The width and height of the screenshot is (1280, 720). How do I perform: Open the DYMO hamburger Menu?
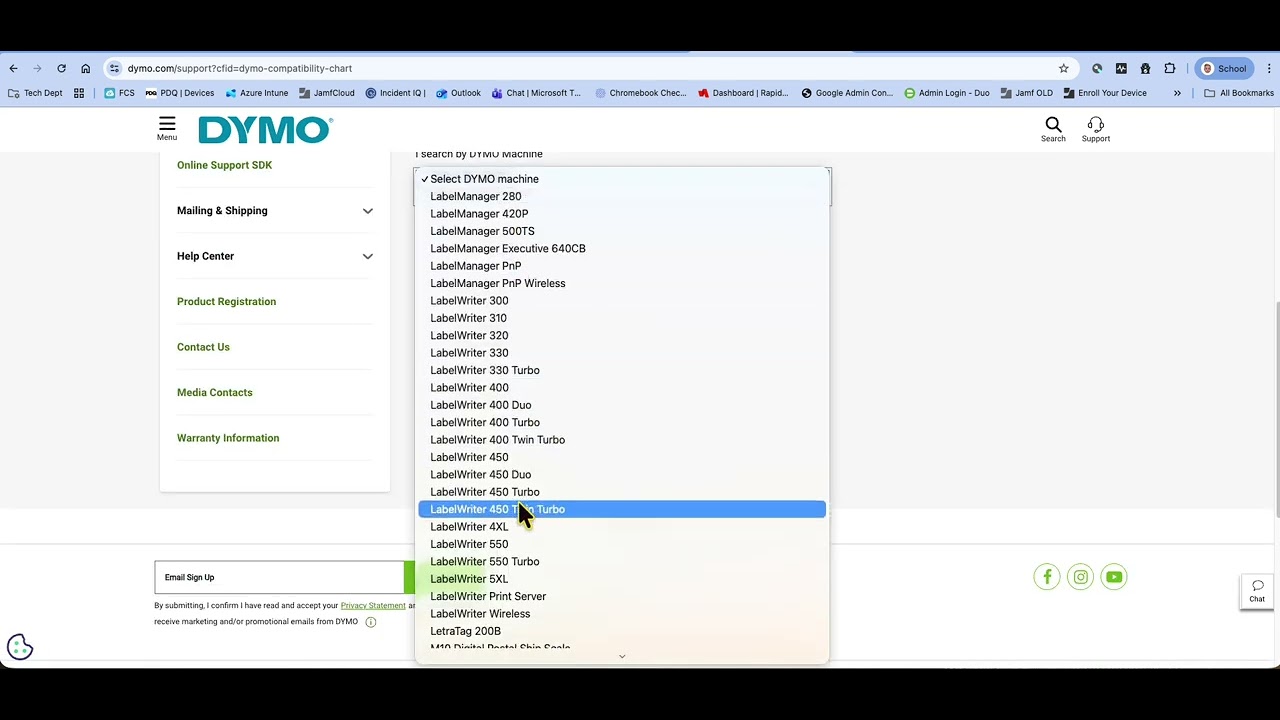(x=167, y=128)
